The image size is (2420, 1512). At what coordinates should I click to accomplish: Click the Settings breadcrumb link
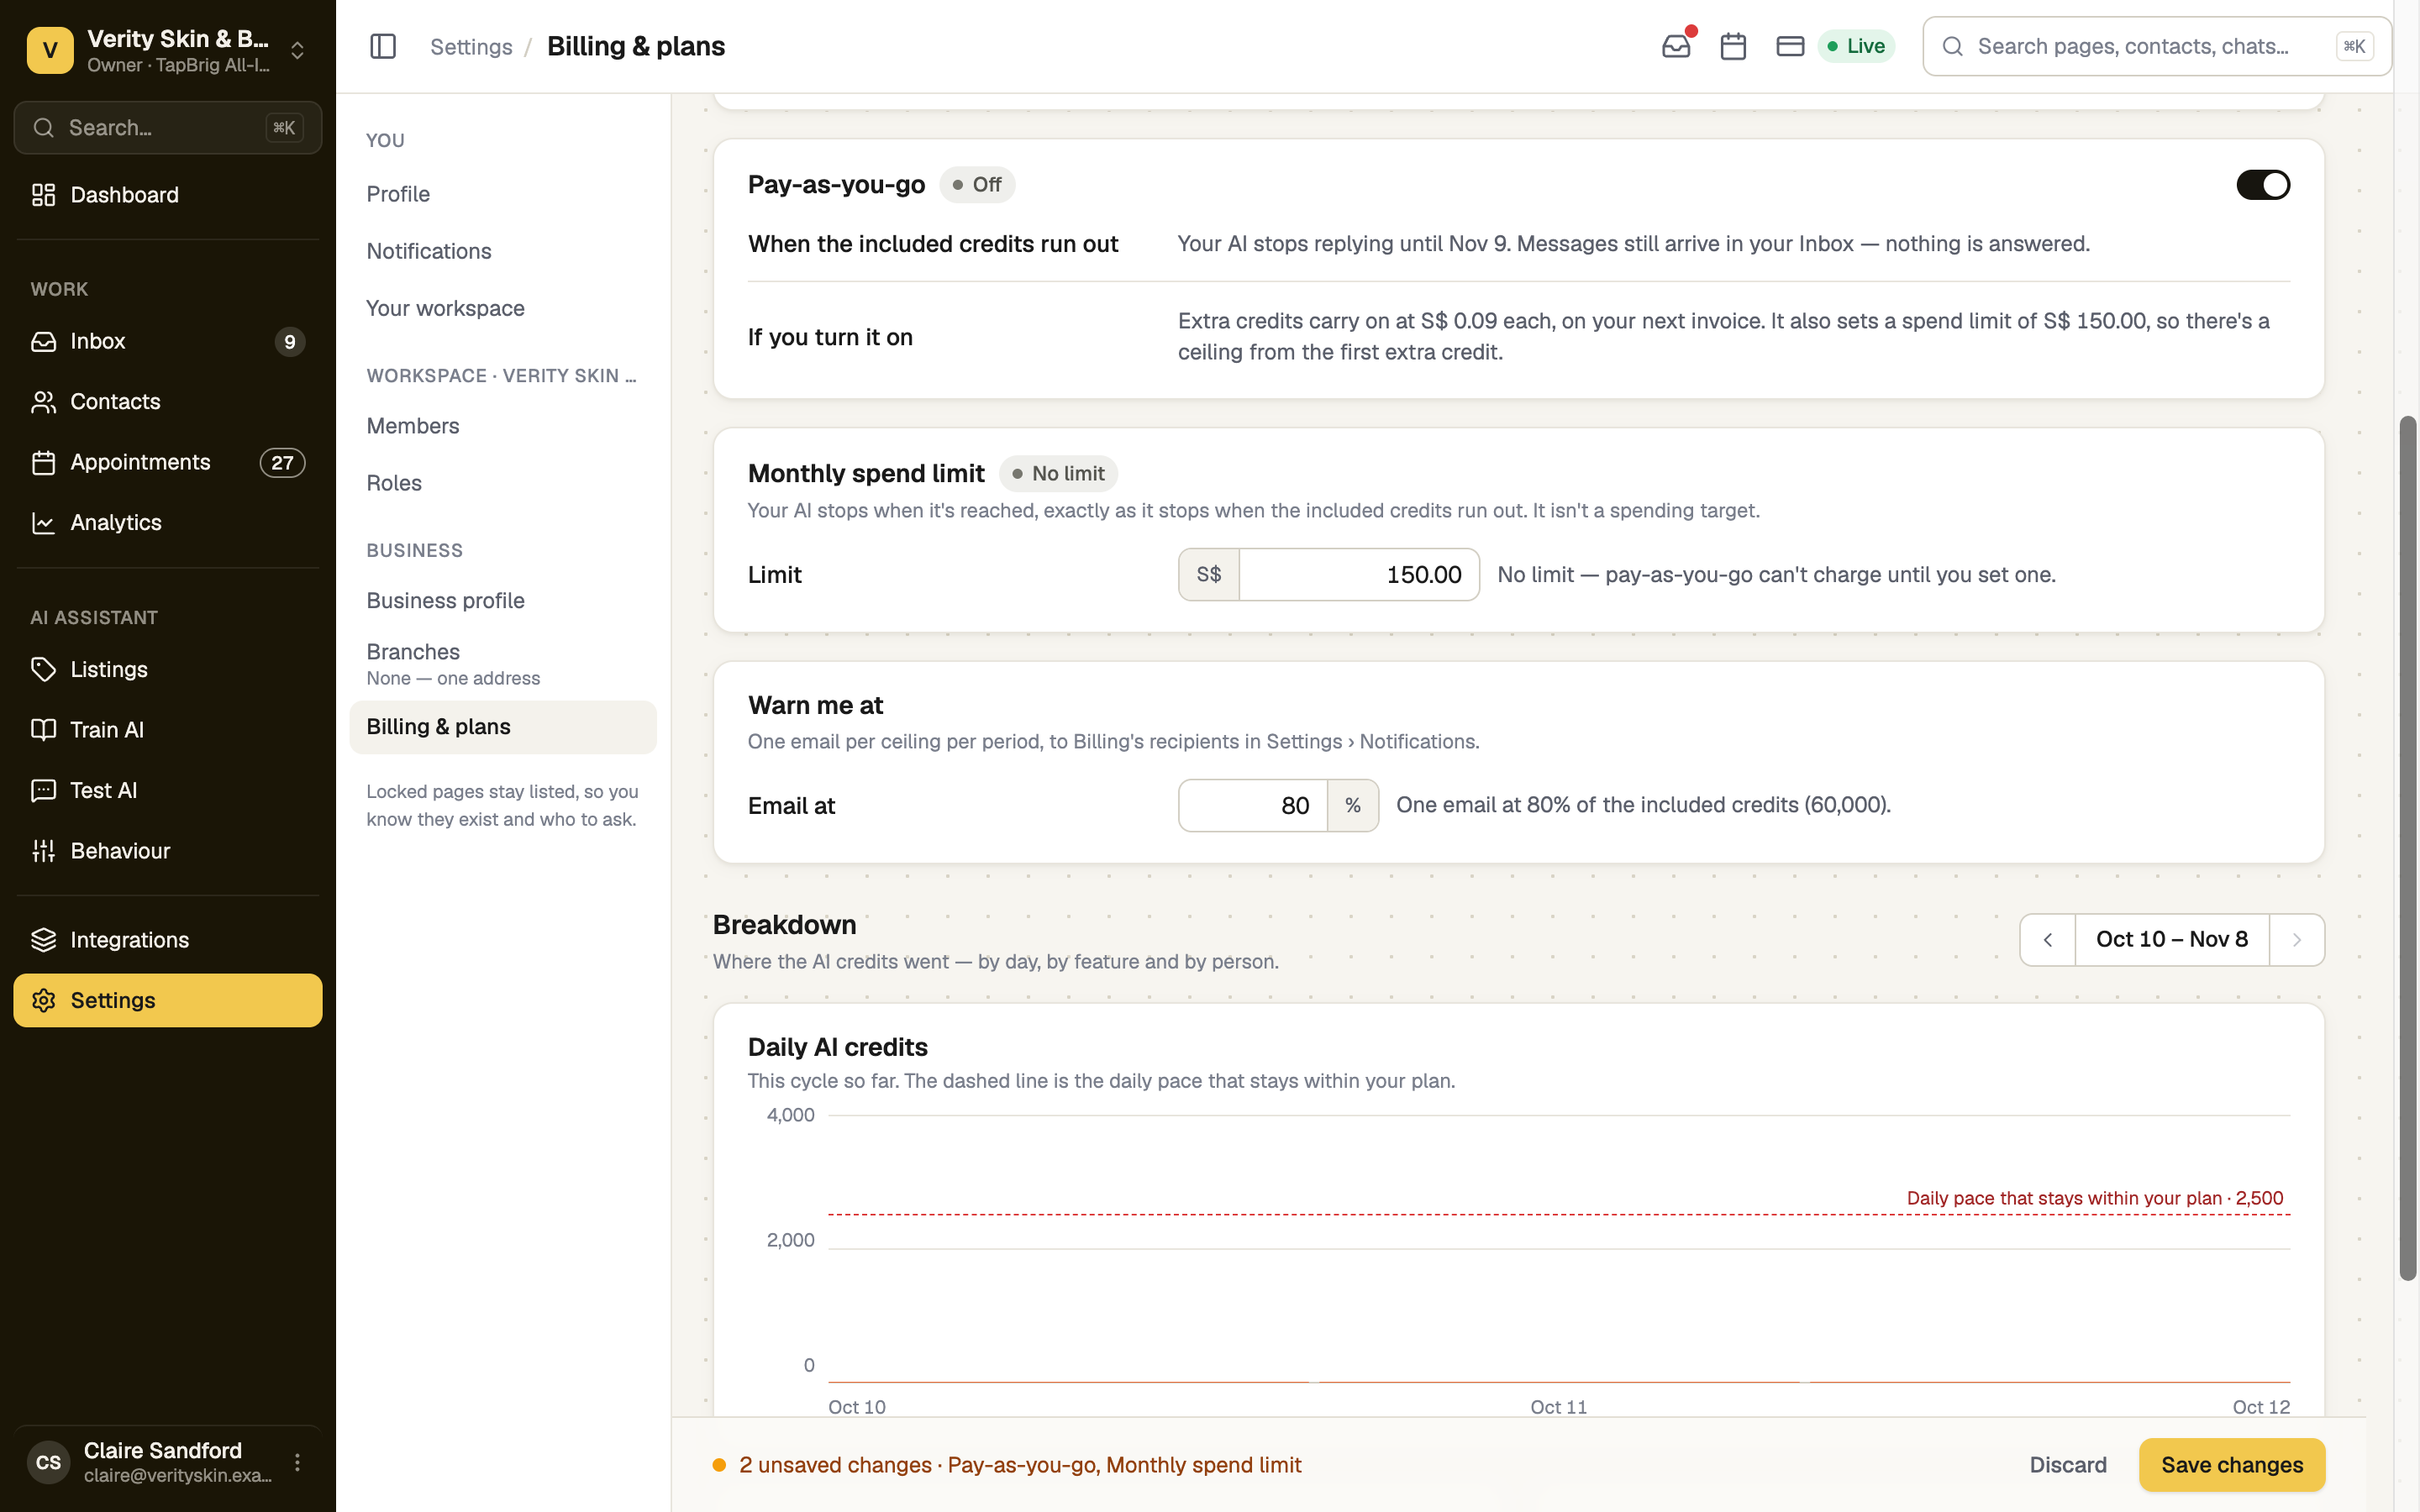[471, 46]
